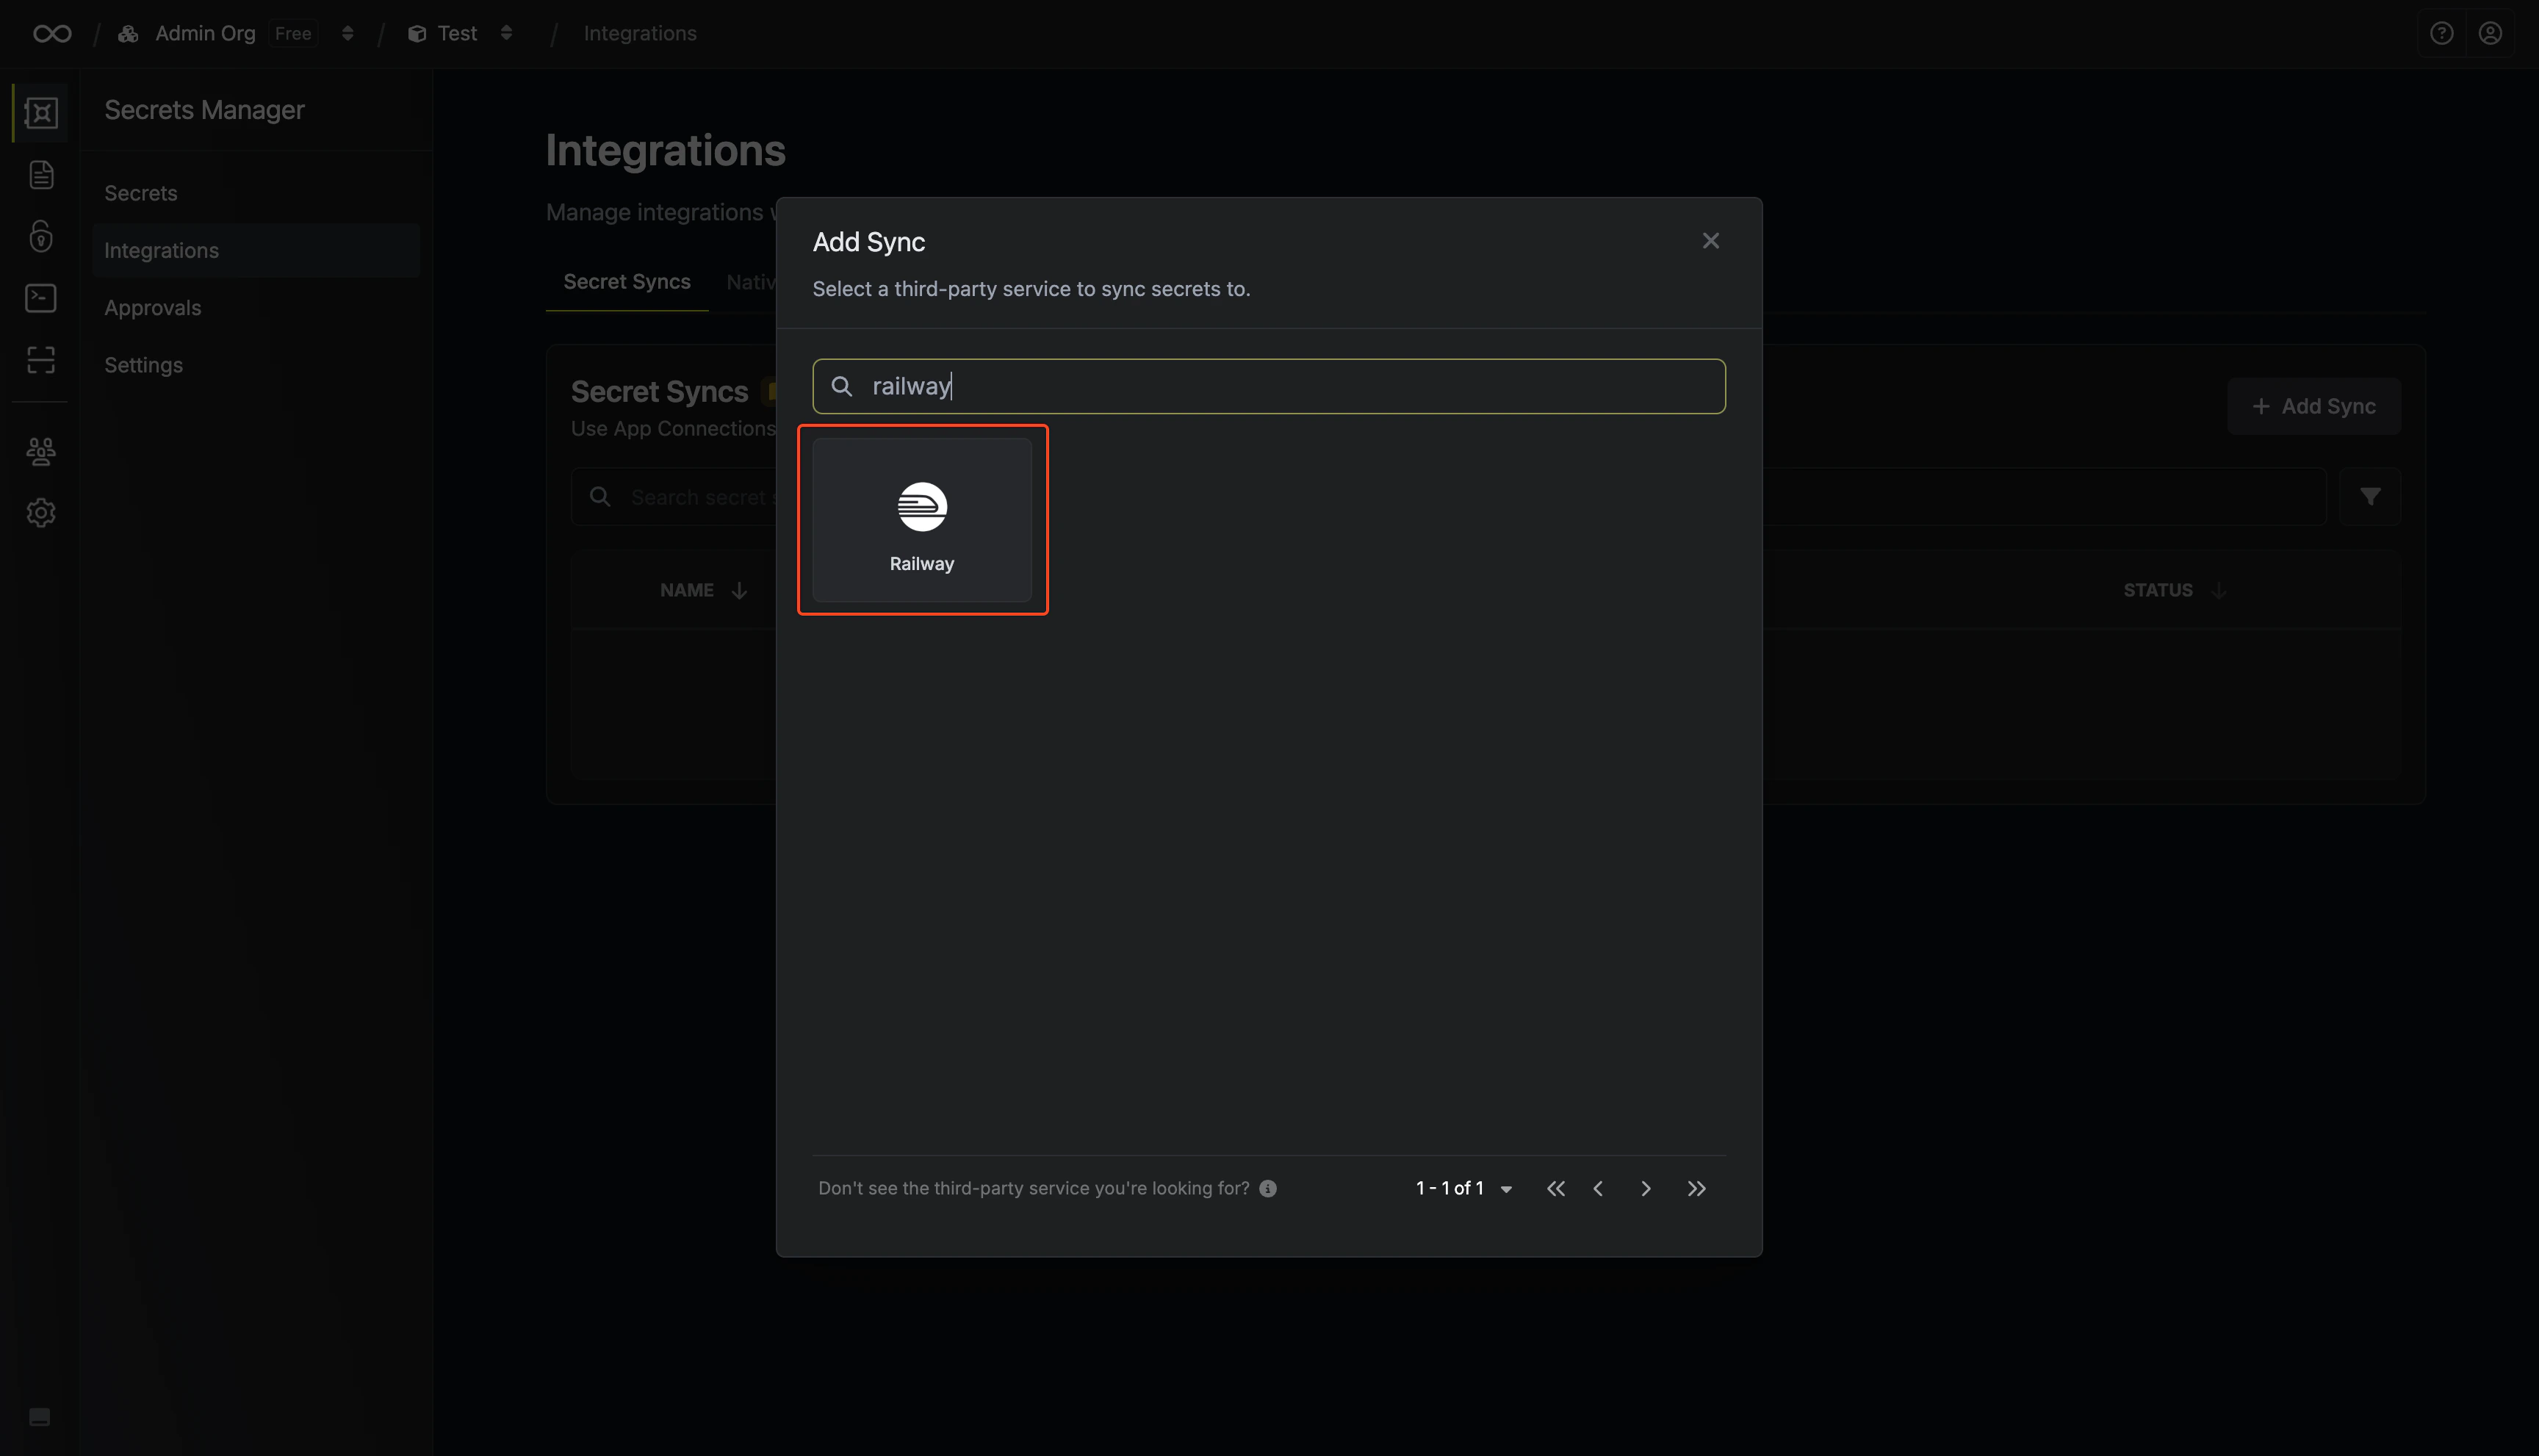Open the access control users icon
This screenshot has height=1456, width=2539.
[x=41, y=452]
